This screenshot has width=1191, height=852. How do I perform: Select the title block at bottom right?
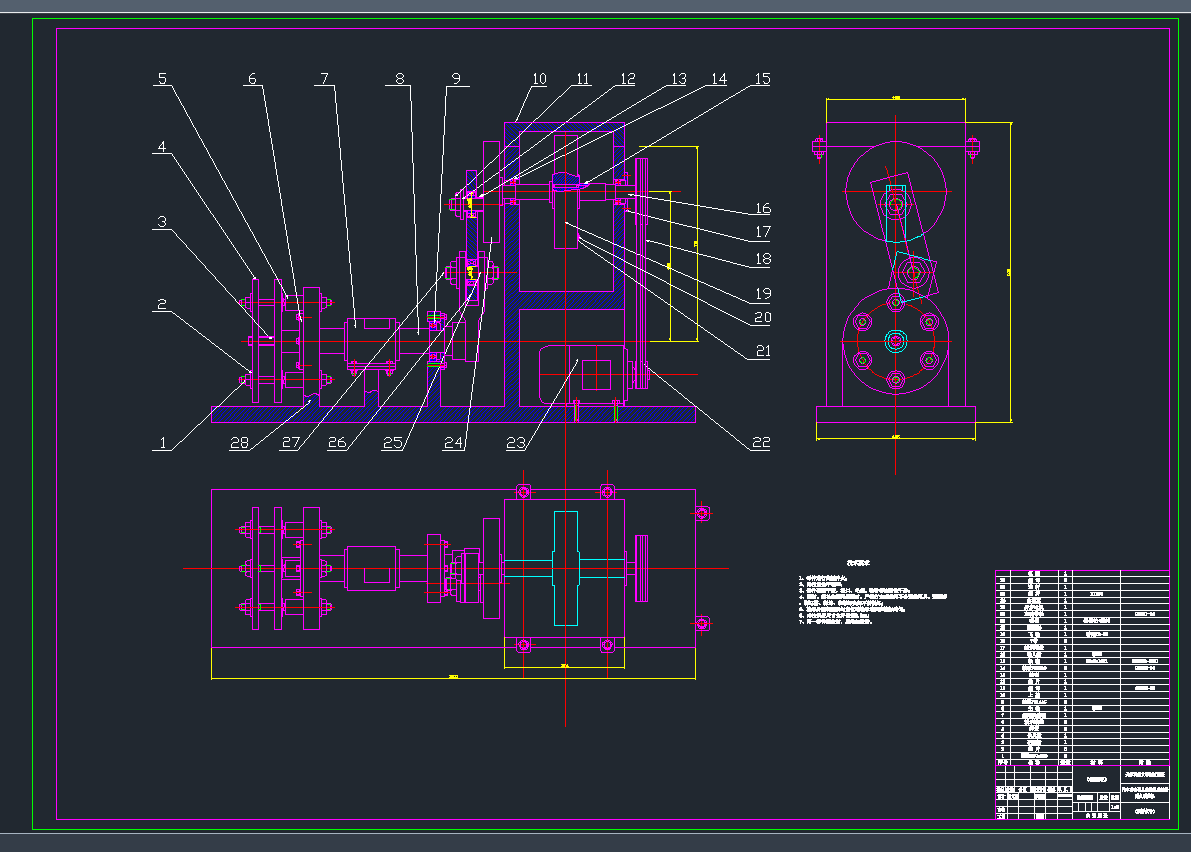tap(1081, 792)
